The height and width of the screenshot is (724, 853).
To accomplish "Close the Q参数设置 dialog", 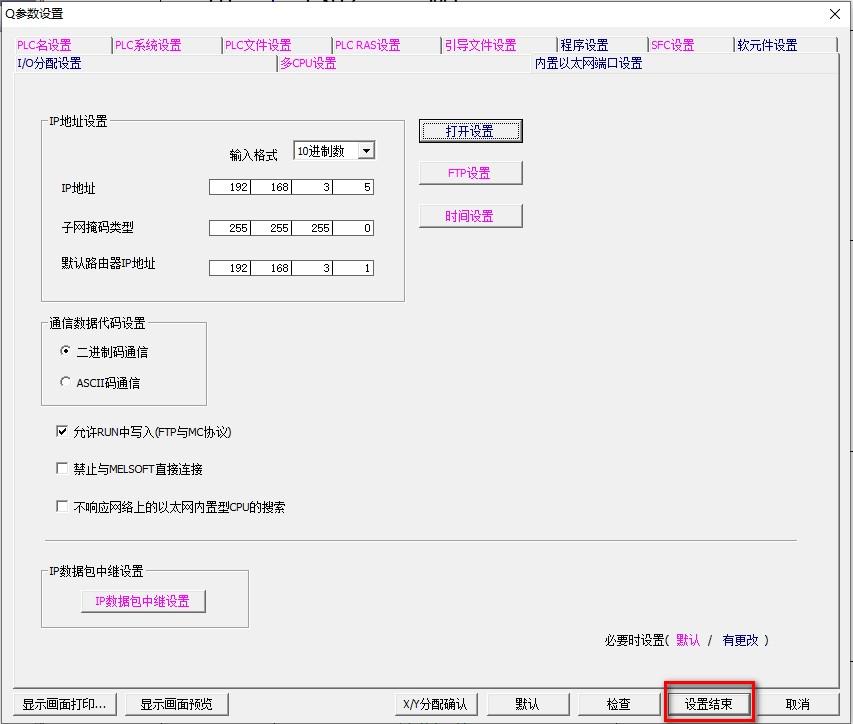I will pos(835,14).
